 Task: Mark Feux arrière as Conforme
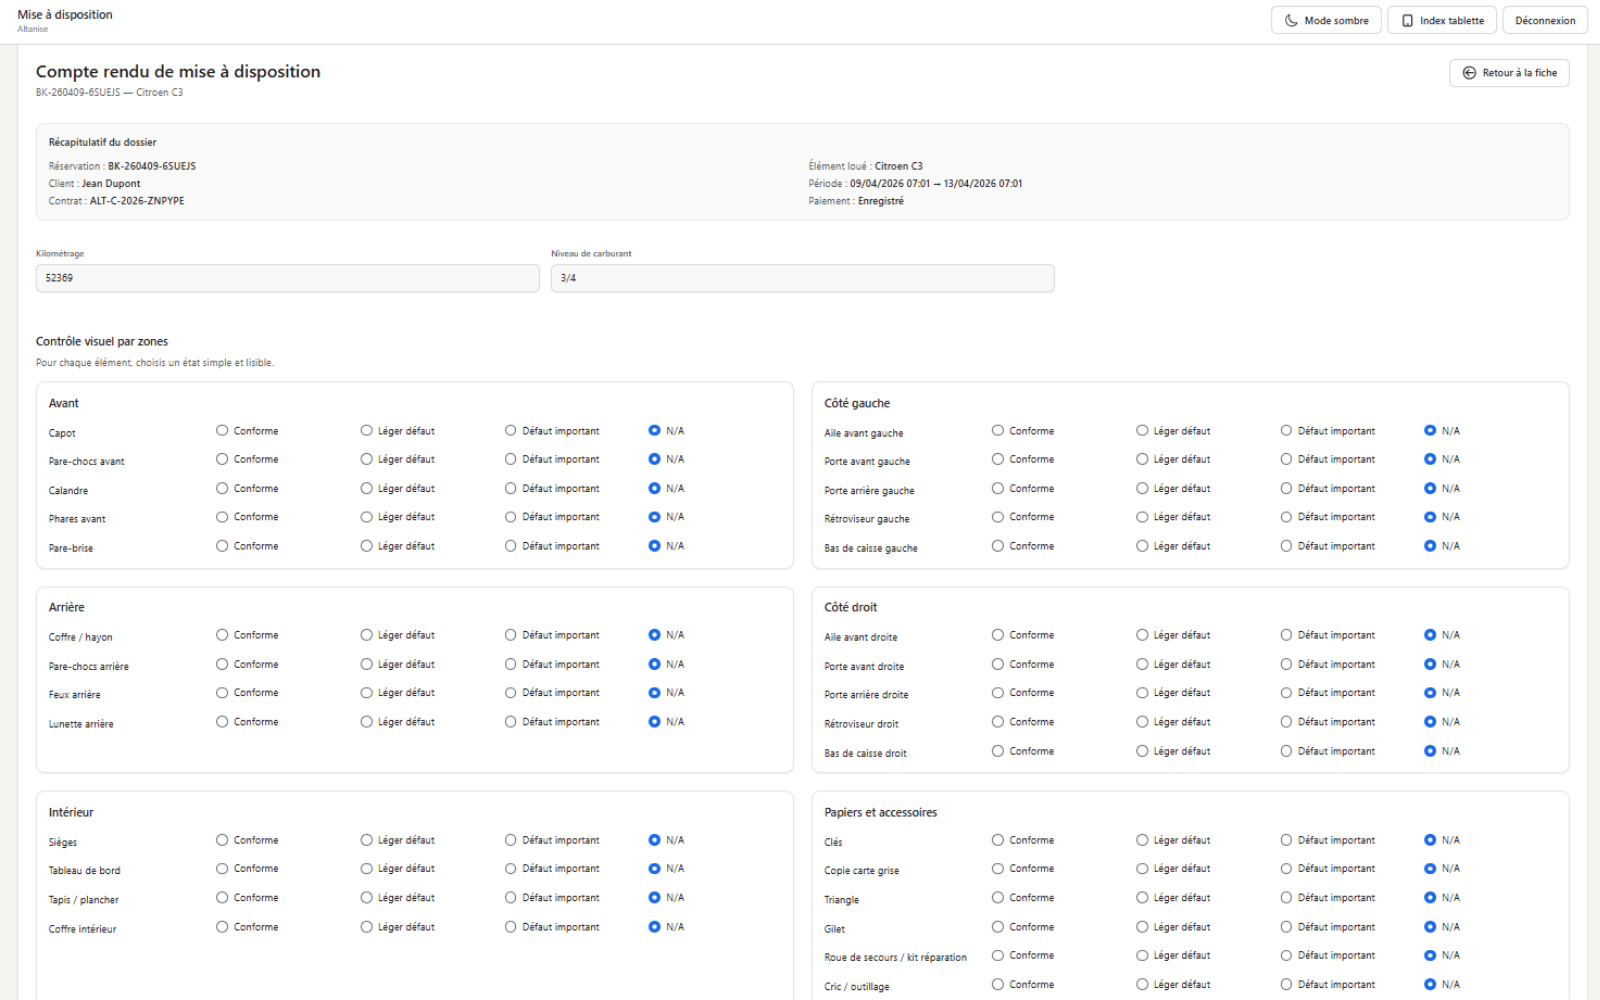click(222, 693)
